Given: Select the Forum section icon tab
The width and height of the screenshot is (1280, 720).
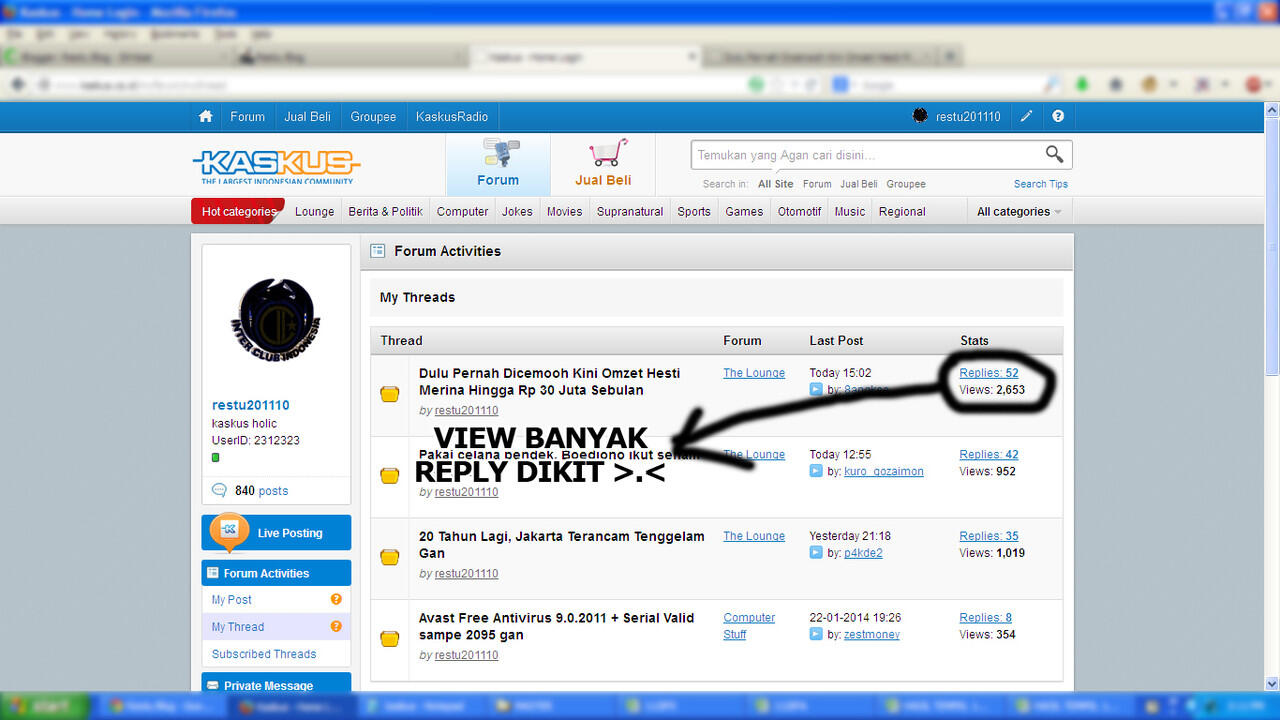Looking at the screenshot, I should (x=498, y=165).
